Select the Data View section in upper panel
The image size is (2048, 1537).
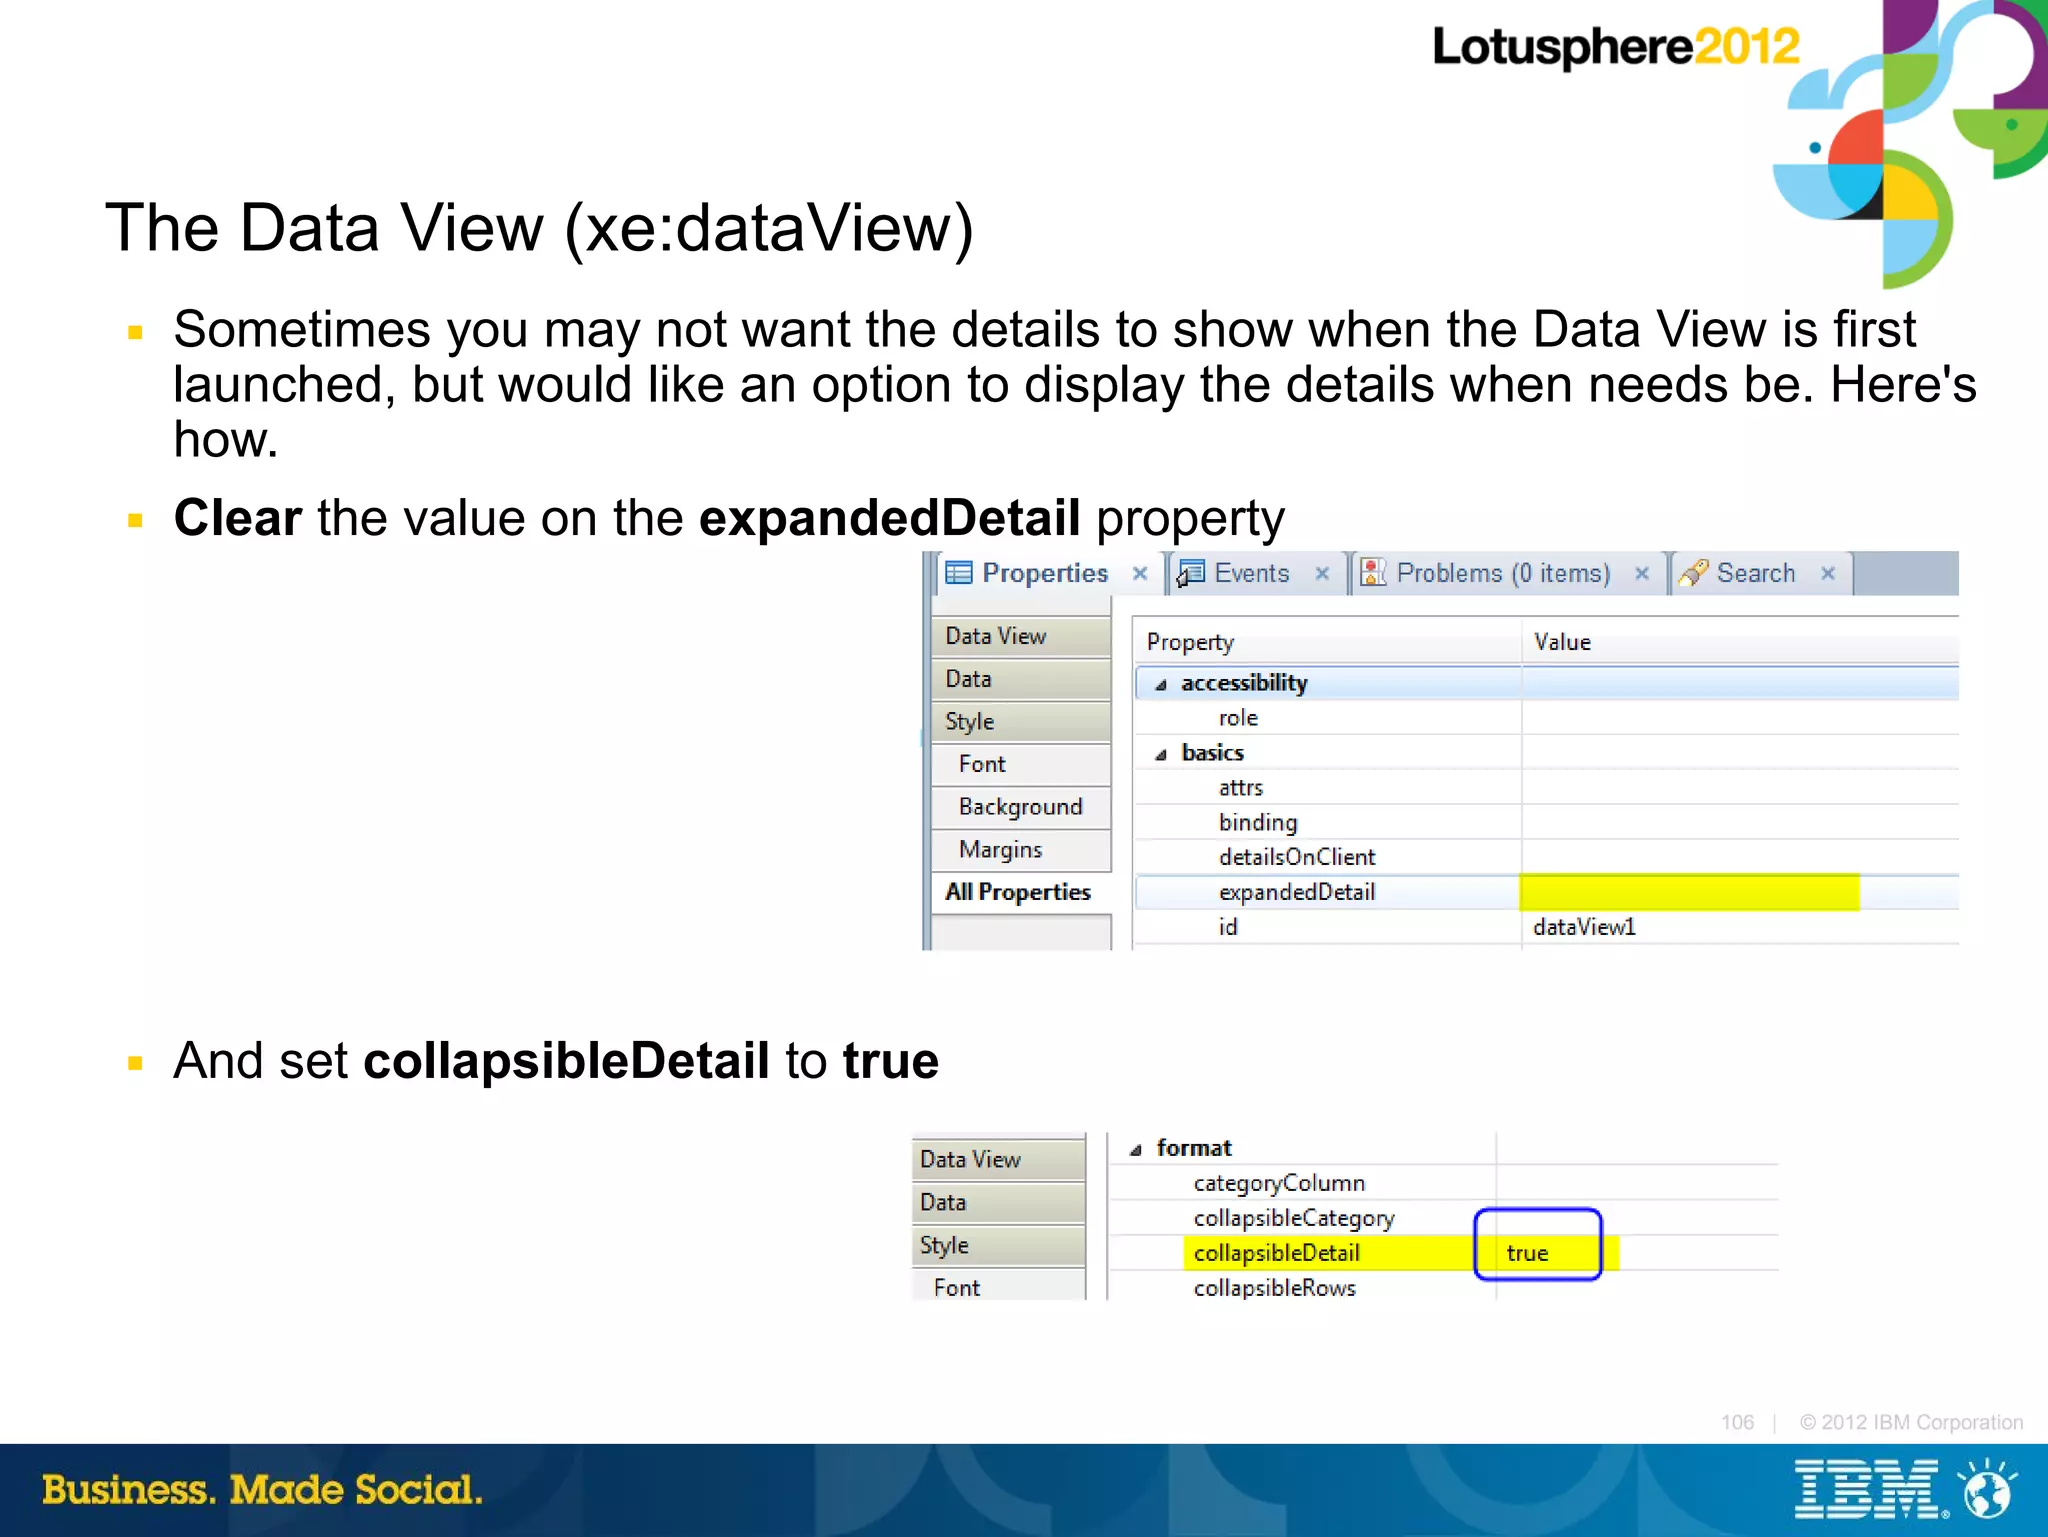tap(1021, 636)
